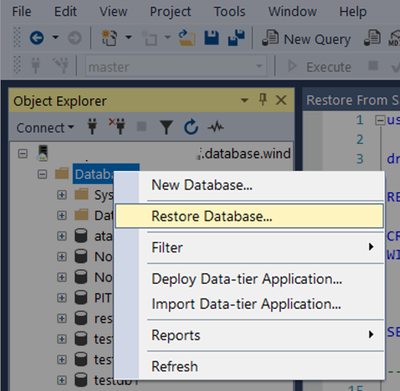400x391 pixels.
Task: Click line number 3 in the query editor
Action: [x=360, y=159]
